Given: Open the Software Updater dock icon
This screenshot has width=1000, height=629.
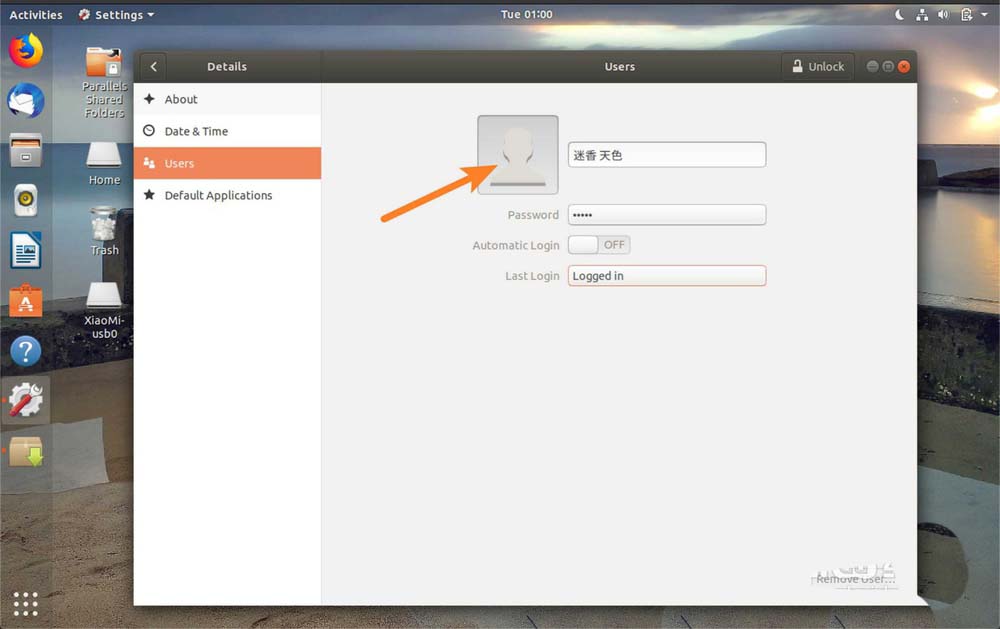Looking at the screenshot, I should pos(26,452).
